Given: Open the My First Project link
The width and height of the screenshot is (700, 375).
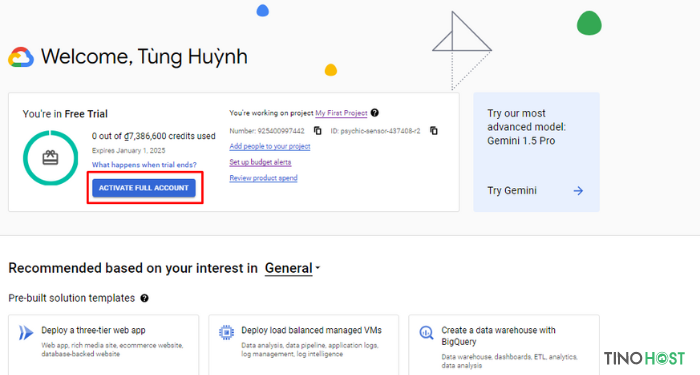Looking at the screenshot, I should coord(342,113).
